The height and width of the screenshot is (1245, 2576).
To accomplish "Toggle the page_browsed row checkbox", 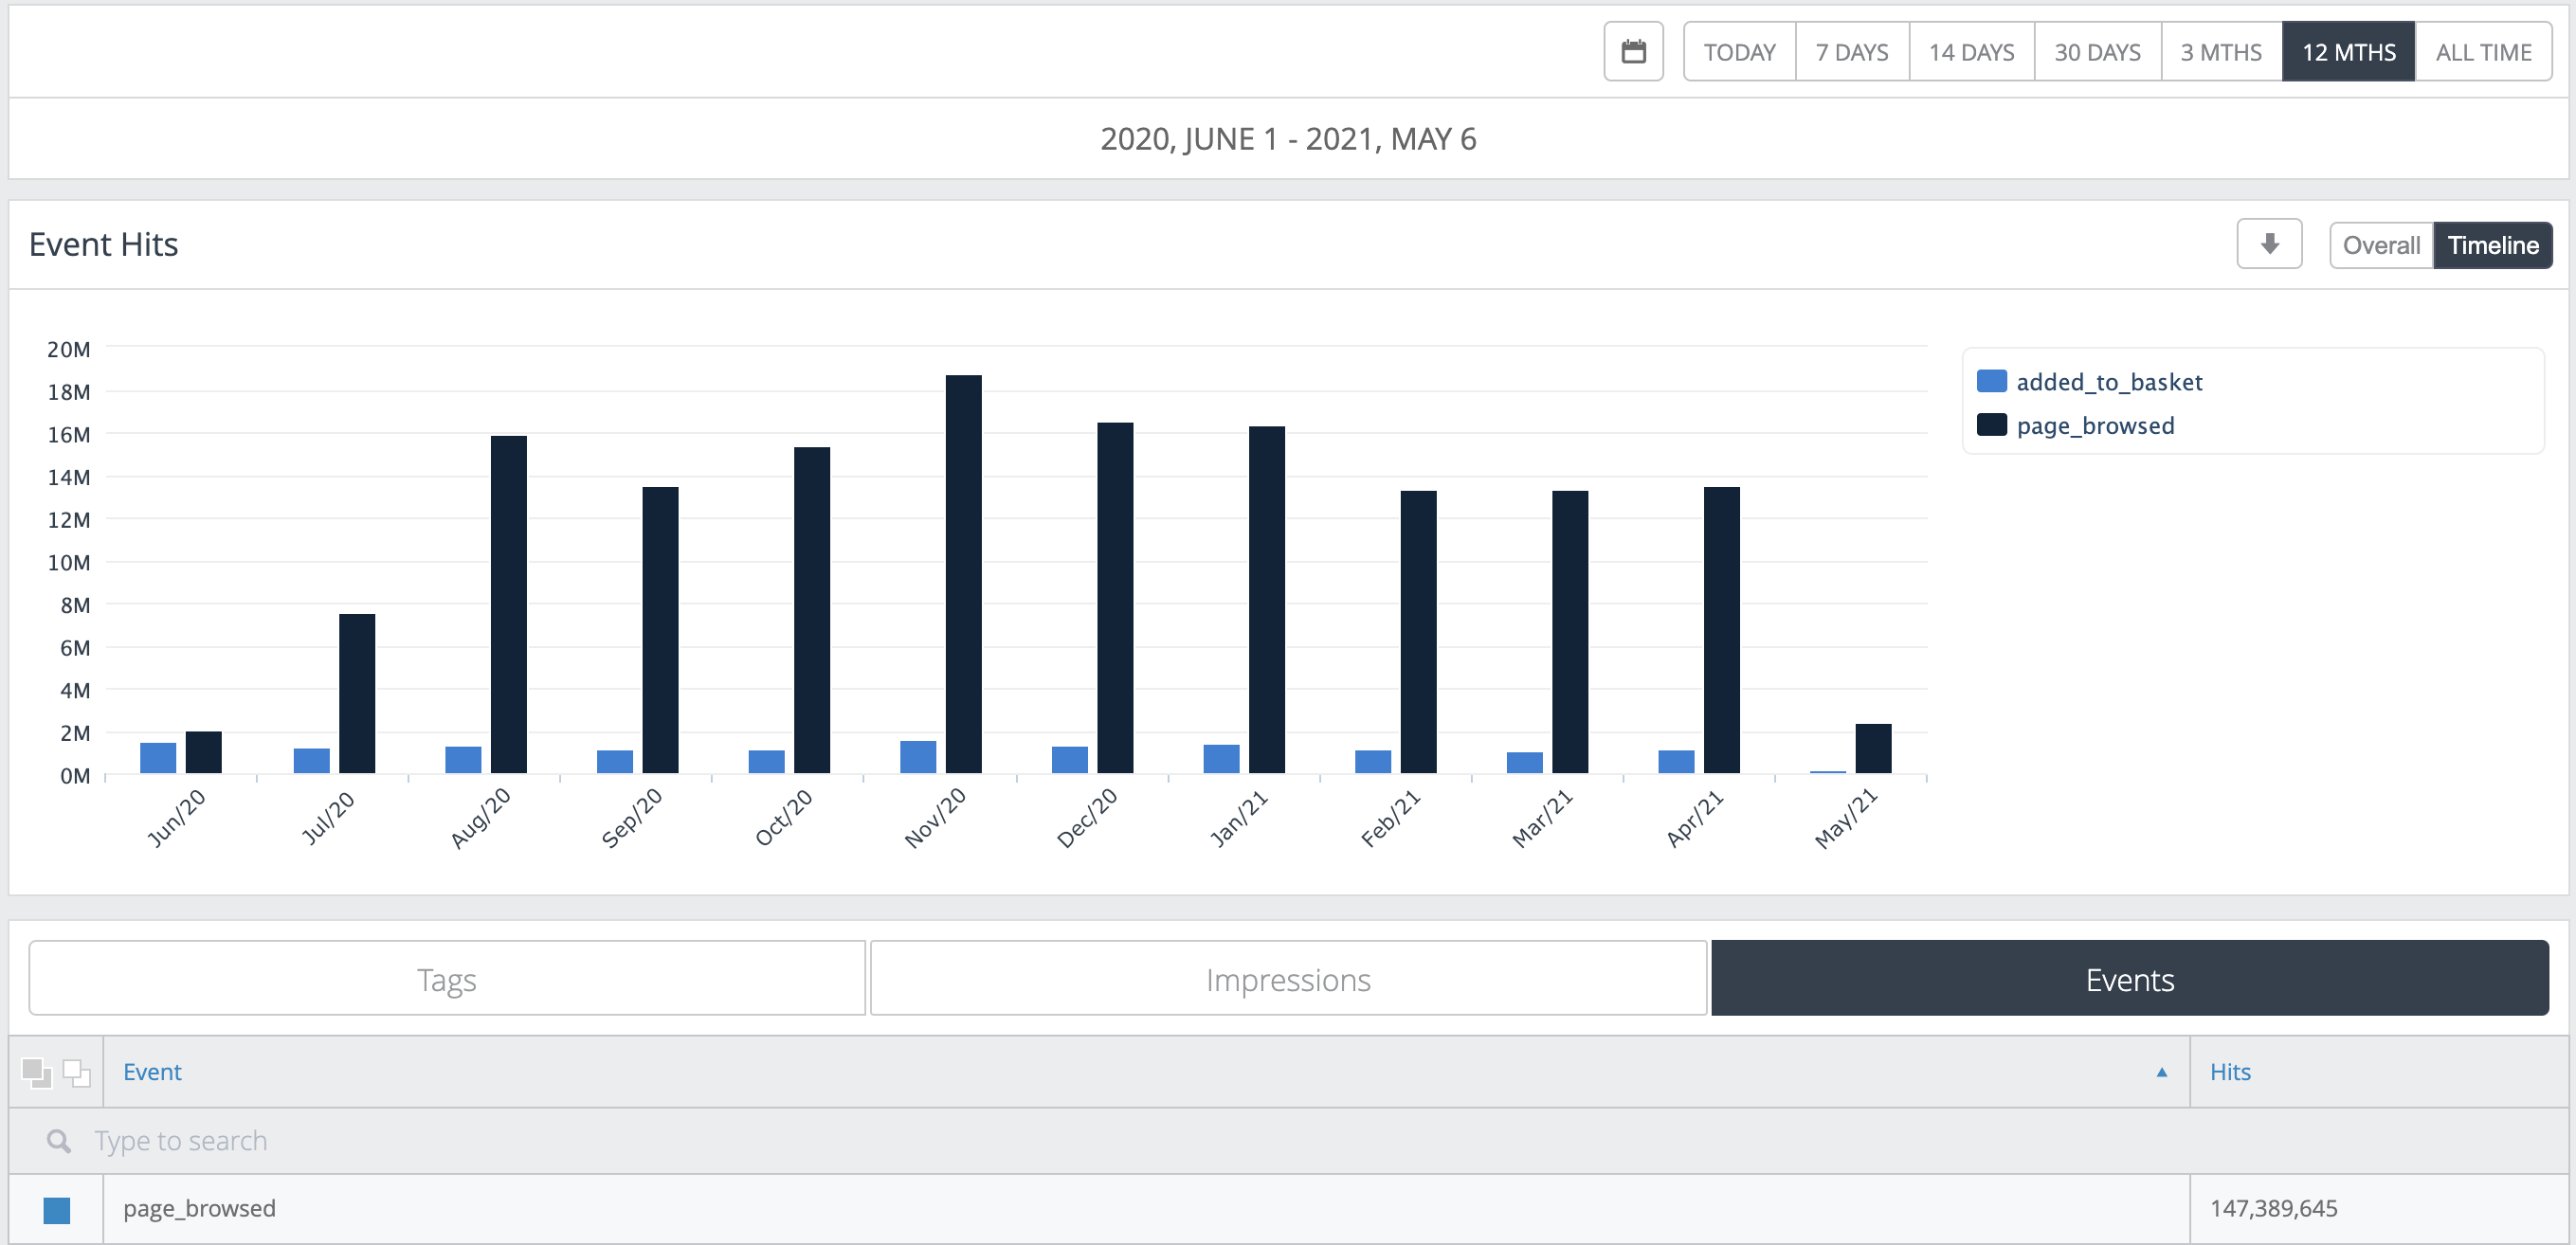I will [x=57, y=1210].
